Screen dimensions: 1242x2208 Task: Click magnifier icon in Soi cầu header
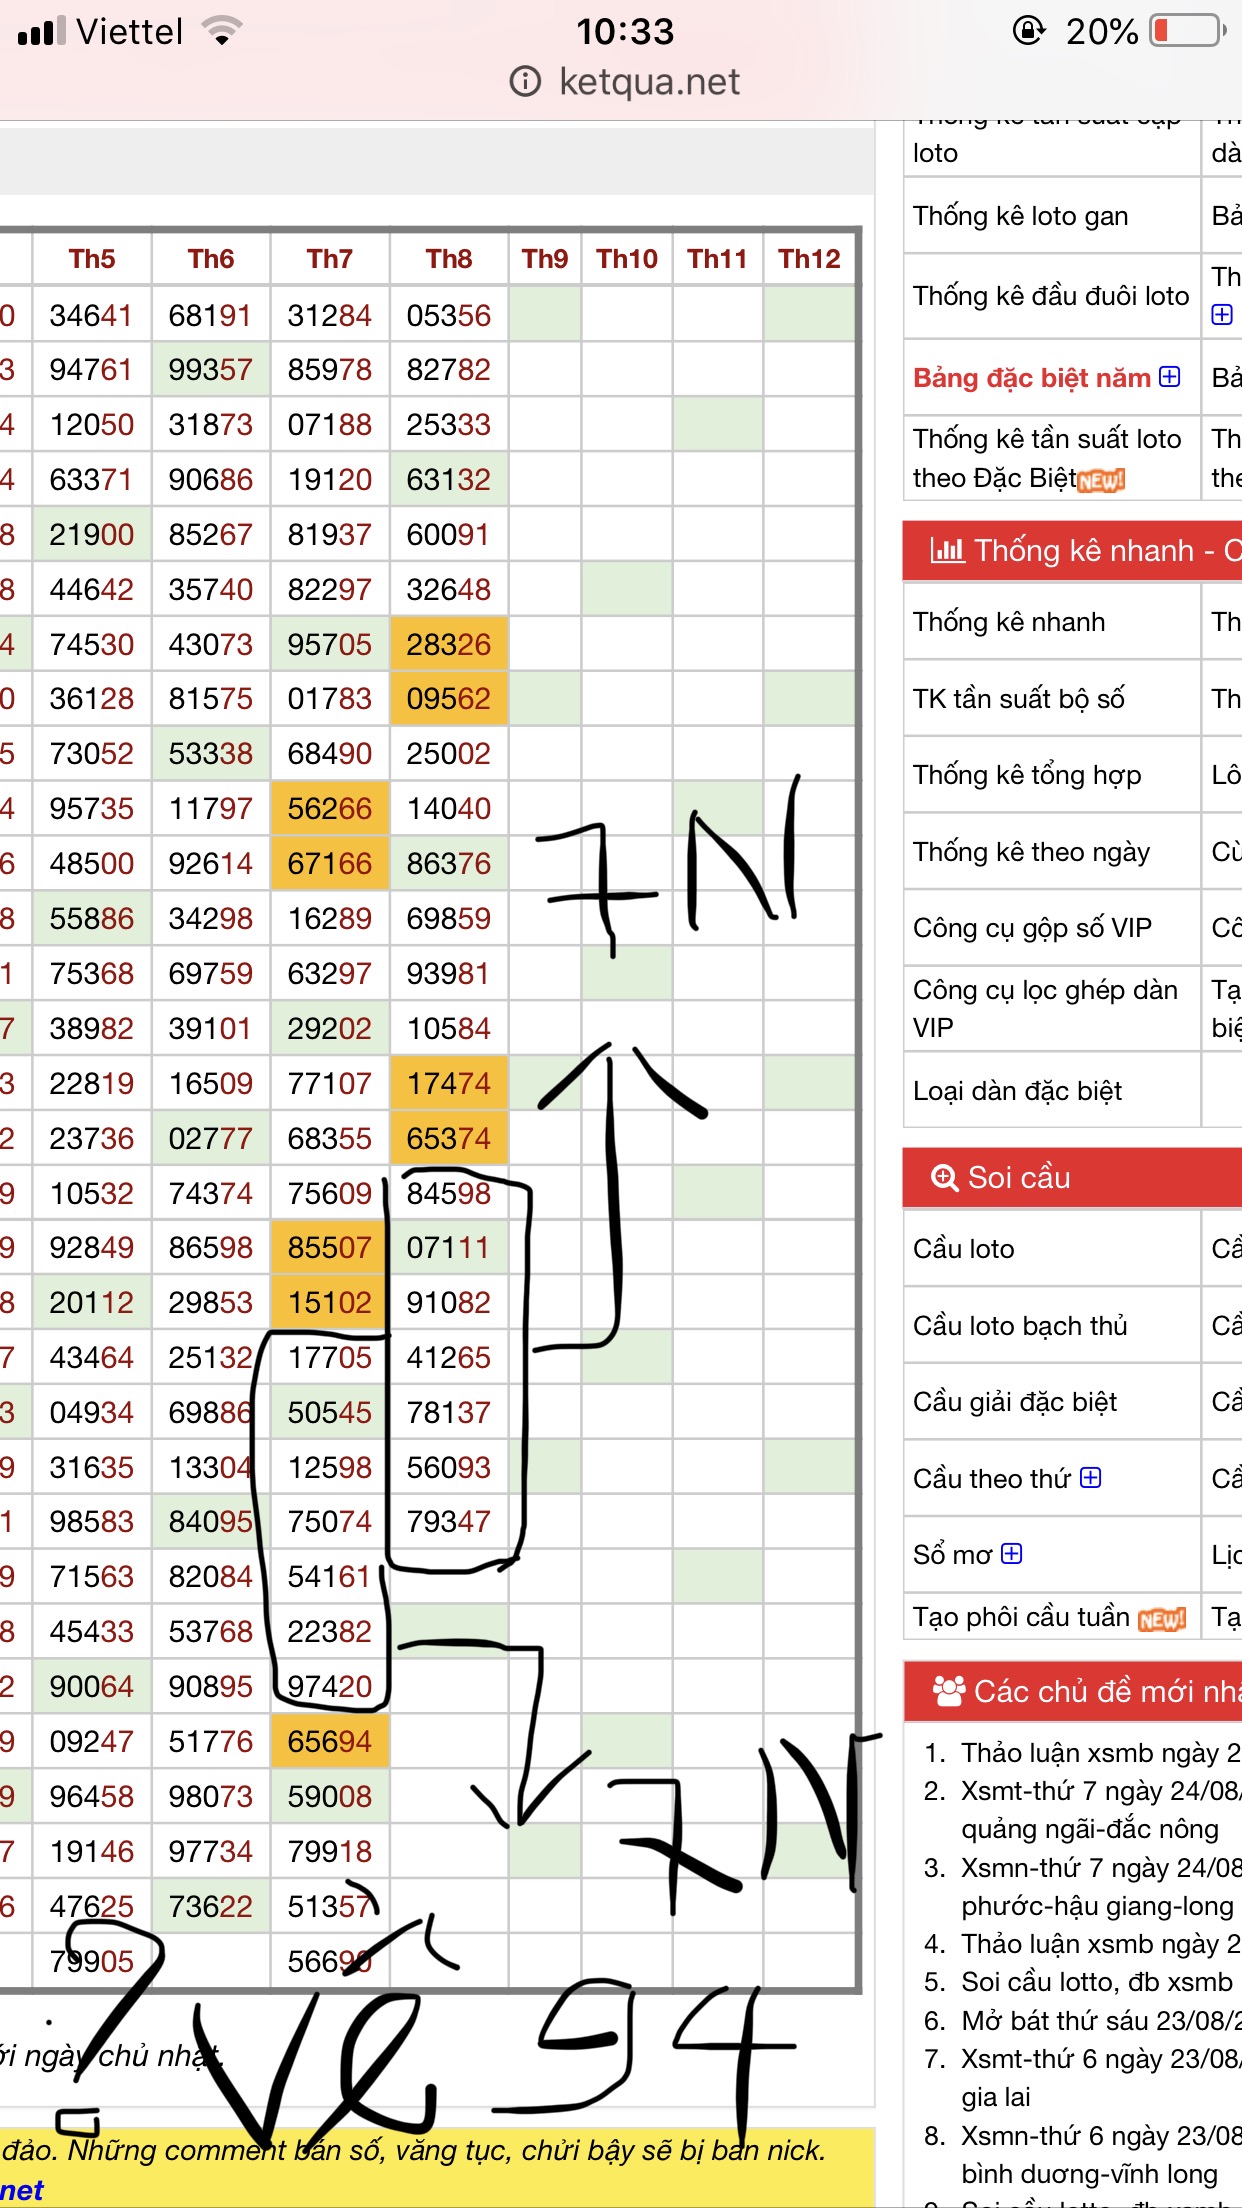coord(945,1177)
